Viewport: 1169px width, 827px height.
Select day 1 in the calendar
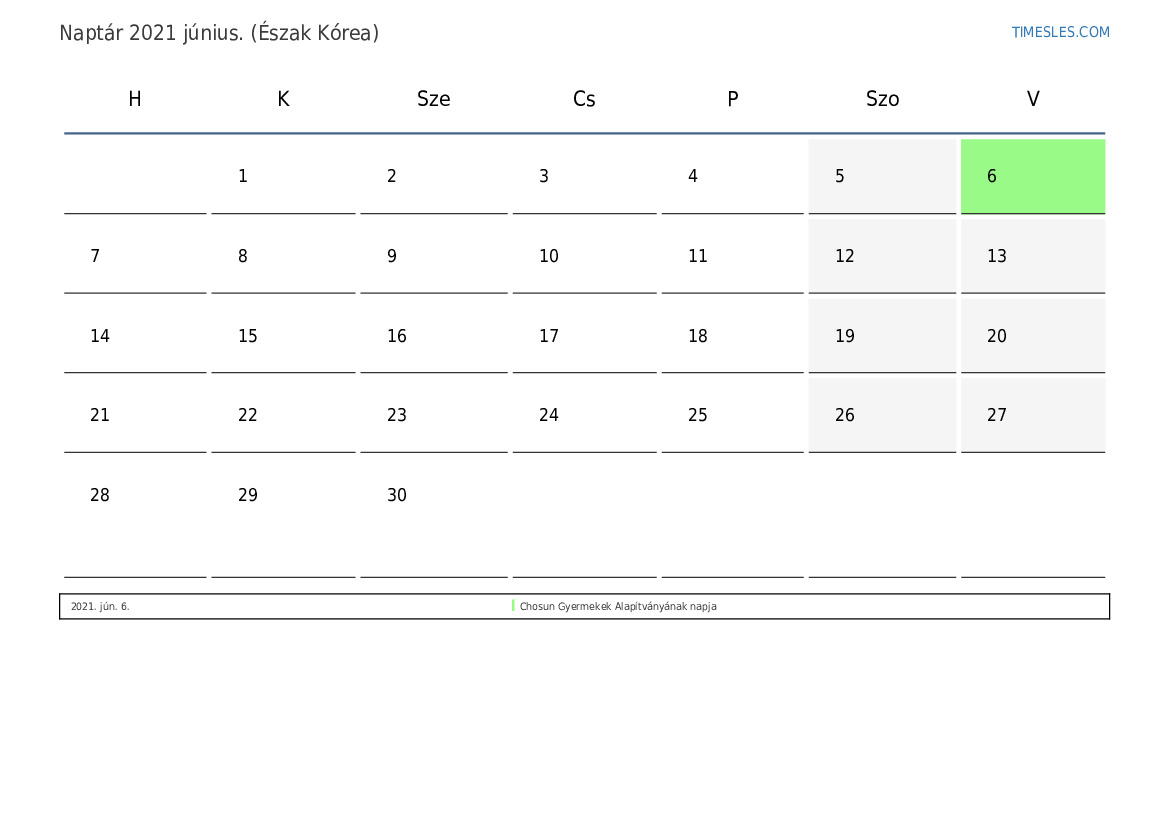point(283,176)
